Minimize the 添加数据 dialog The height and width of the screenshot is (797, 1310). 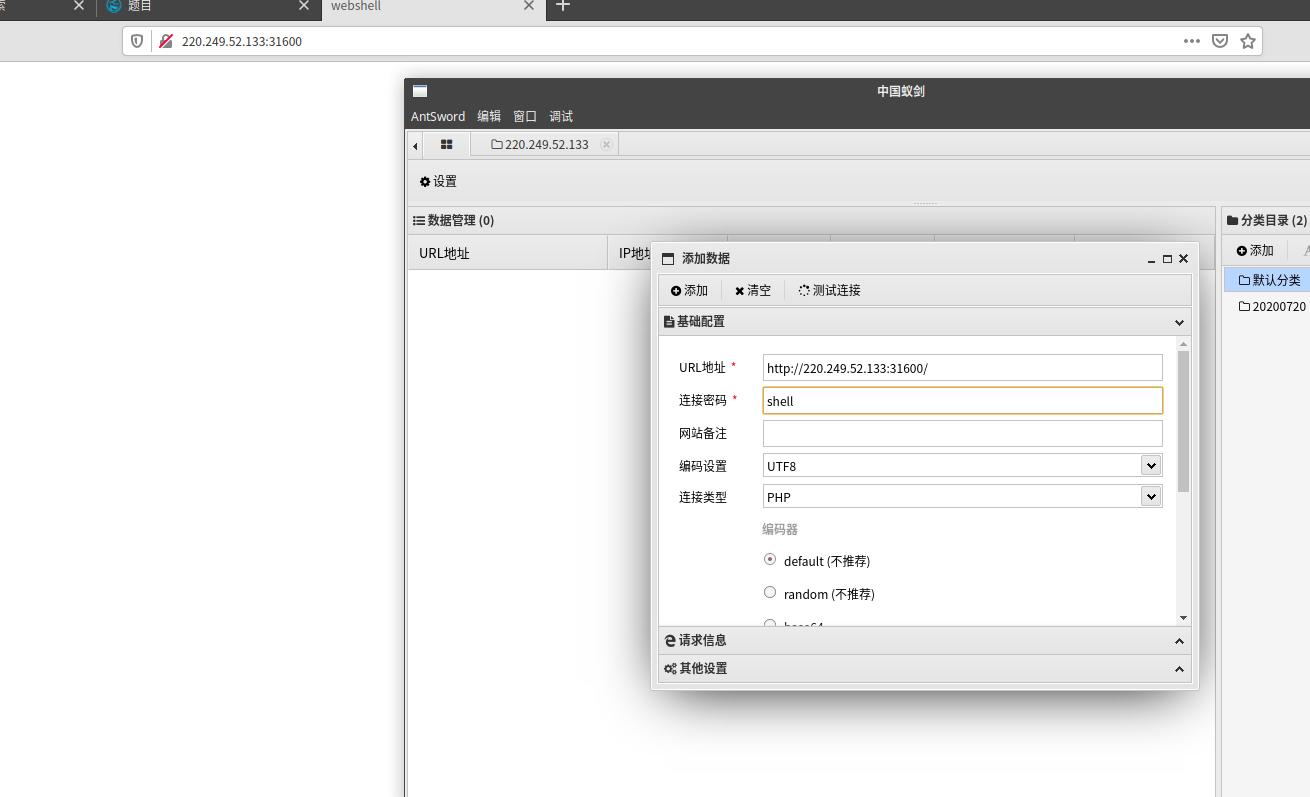point(1151,259)
